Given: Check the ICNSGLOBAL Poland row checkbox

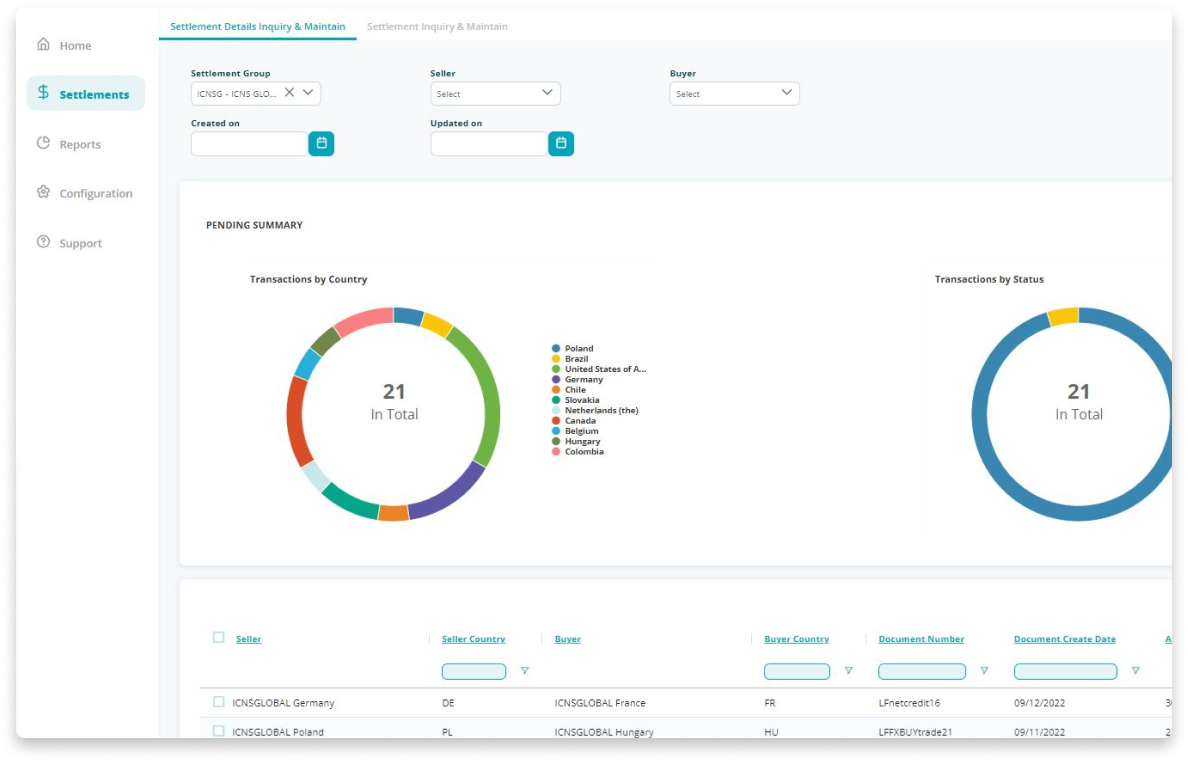Looking at the screenshot, I should (219, 731).
